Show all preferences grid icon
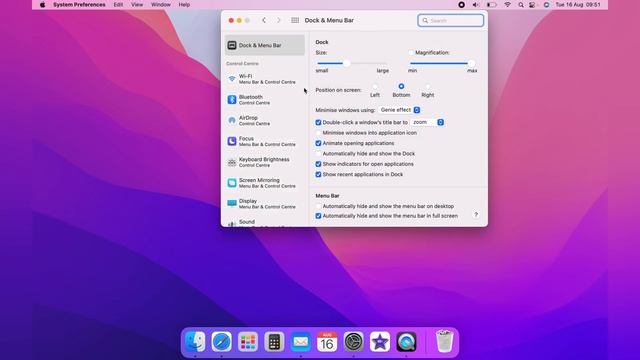Viewport: 640px width, 360px height. coord(295,20)
